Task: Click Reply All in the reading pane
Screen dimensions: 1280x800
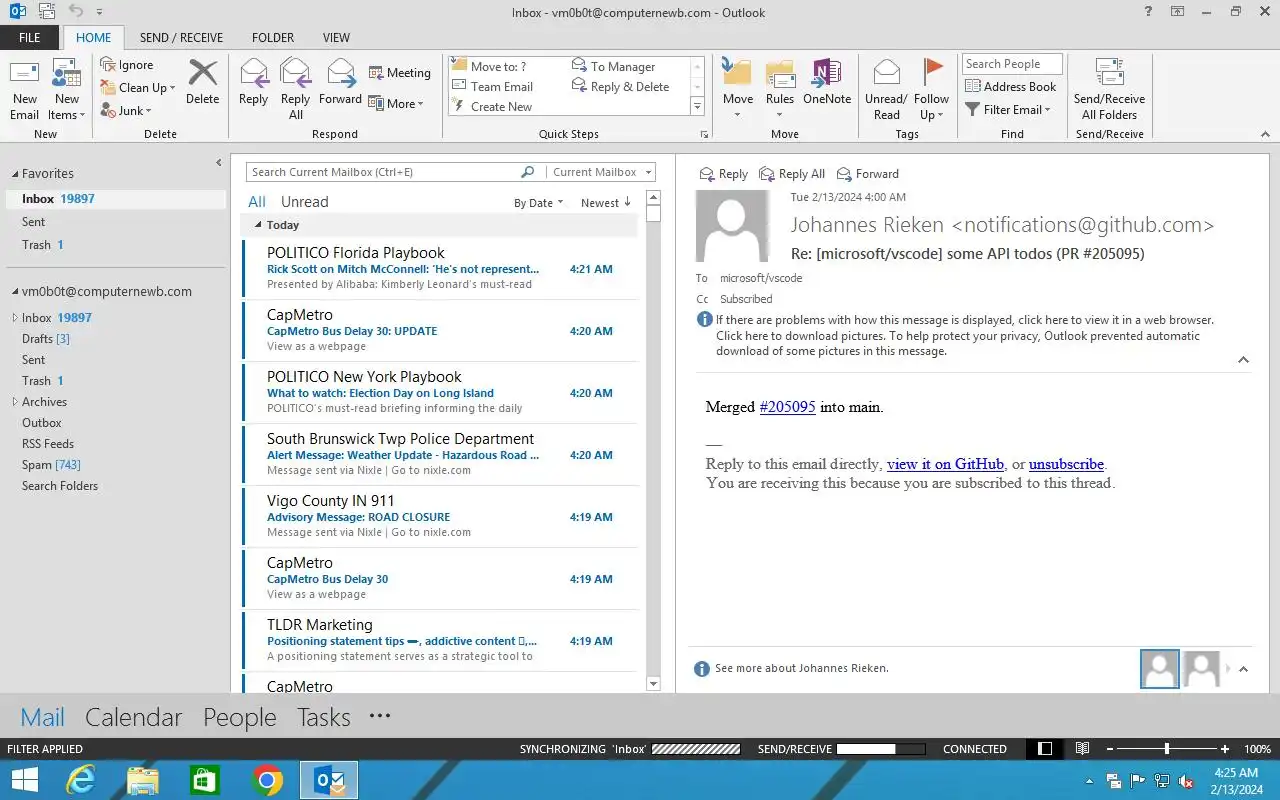Action: [792, 174]
